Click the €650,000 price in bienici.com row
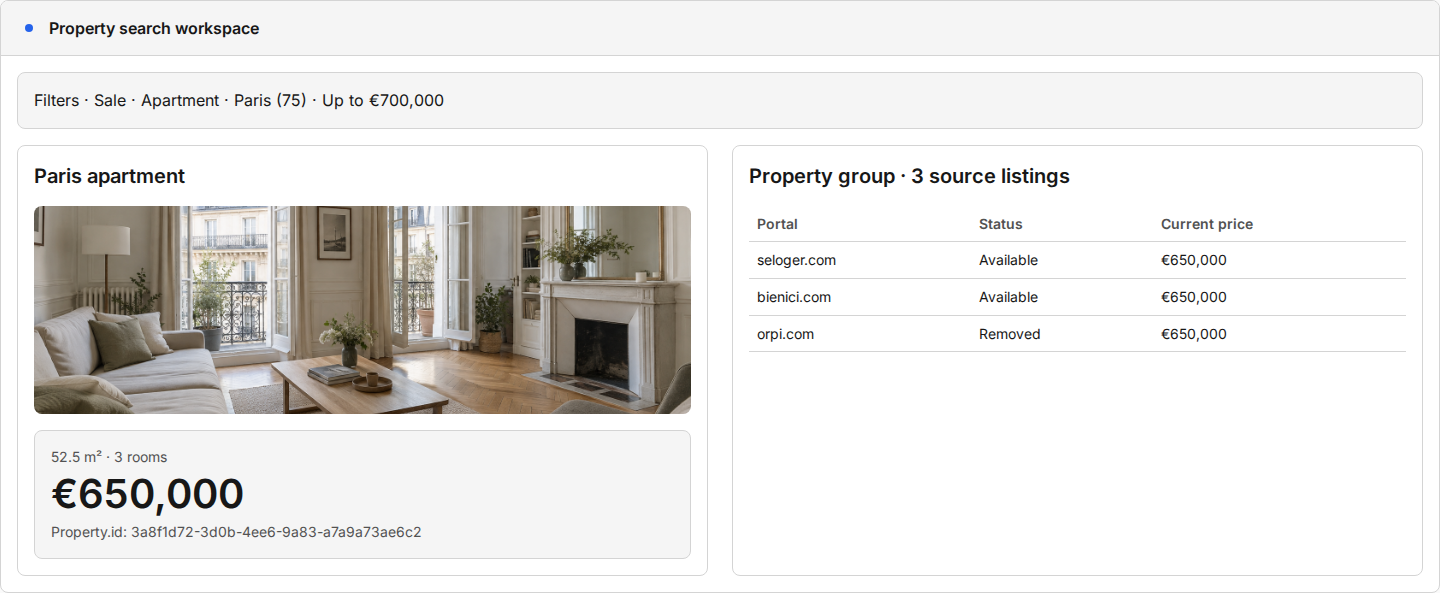Image resolution: width=1440 pixels, height=593 pixels. pos(1193,297)
